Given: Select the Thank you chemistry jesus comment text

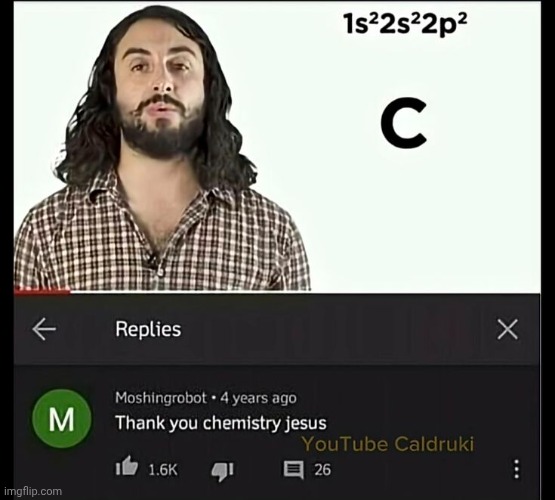Looking at the screenshot, I should click(x=221, y=423).
